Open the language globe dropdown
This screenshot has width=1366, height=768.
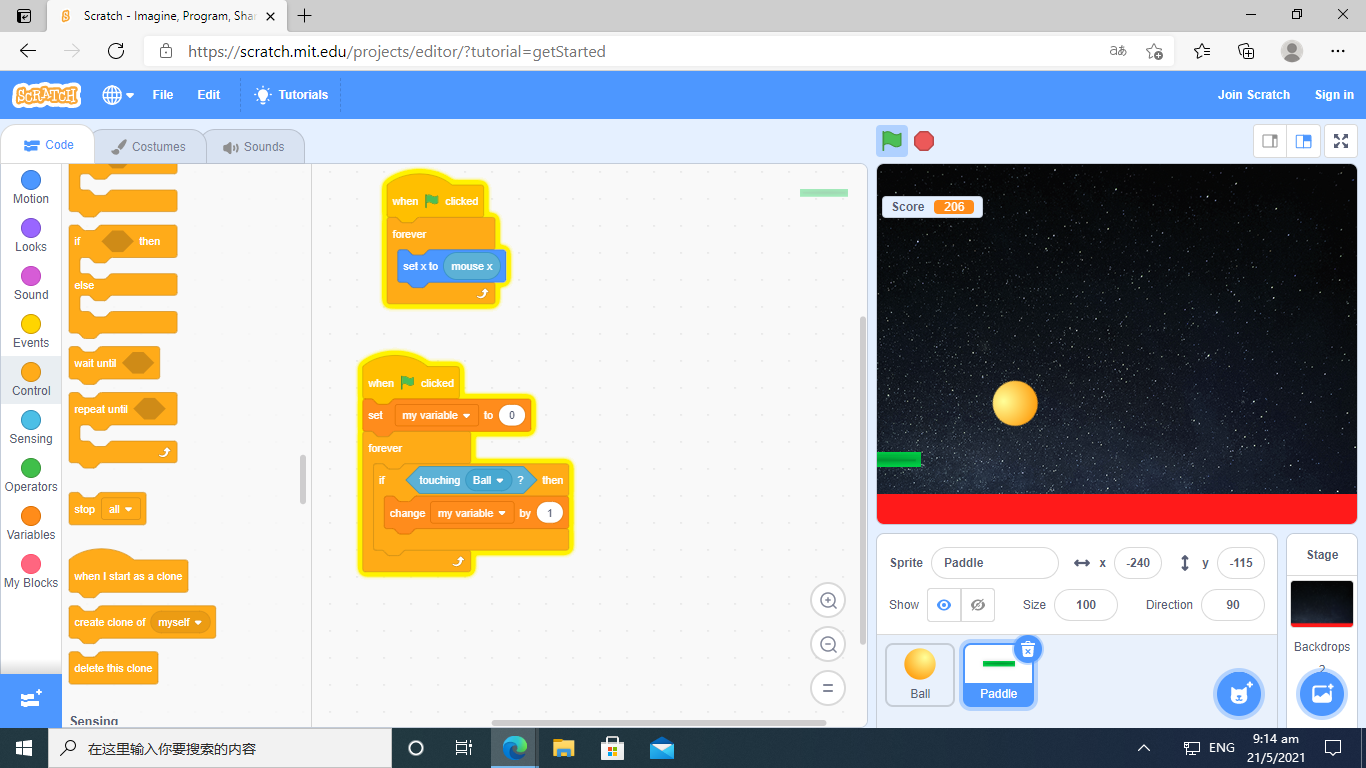[x=118, y=95]
